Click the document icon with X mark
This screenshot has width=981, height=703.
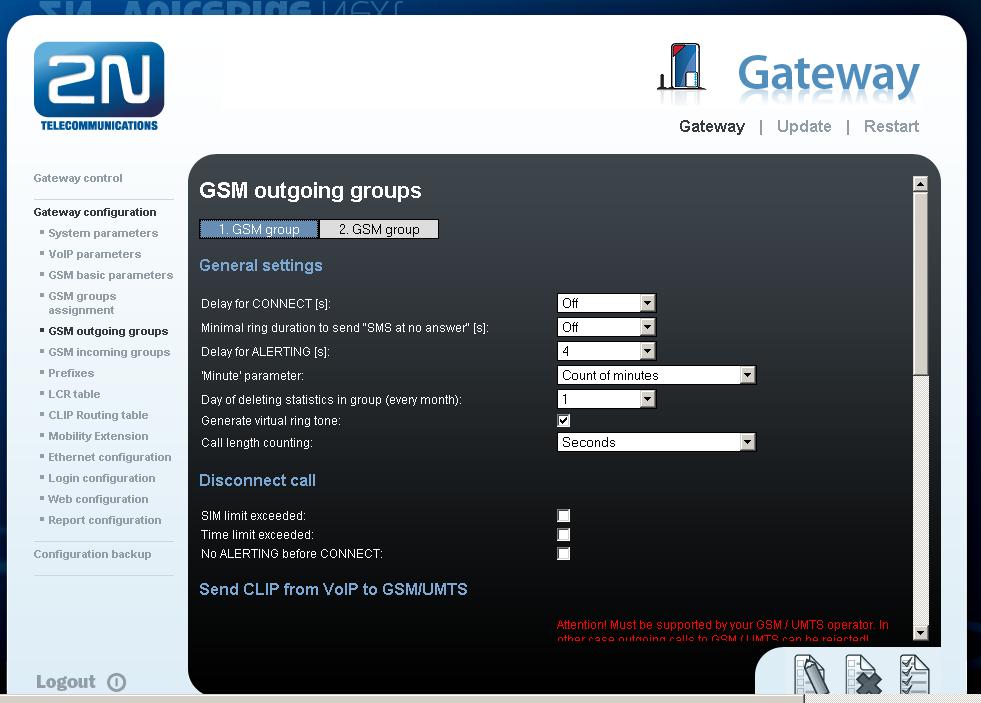click(862, 674)
